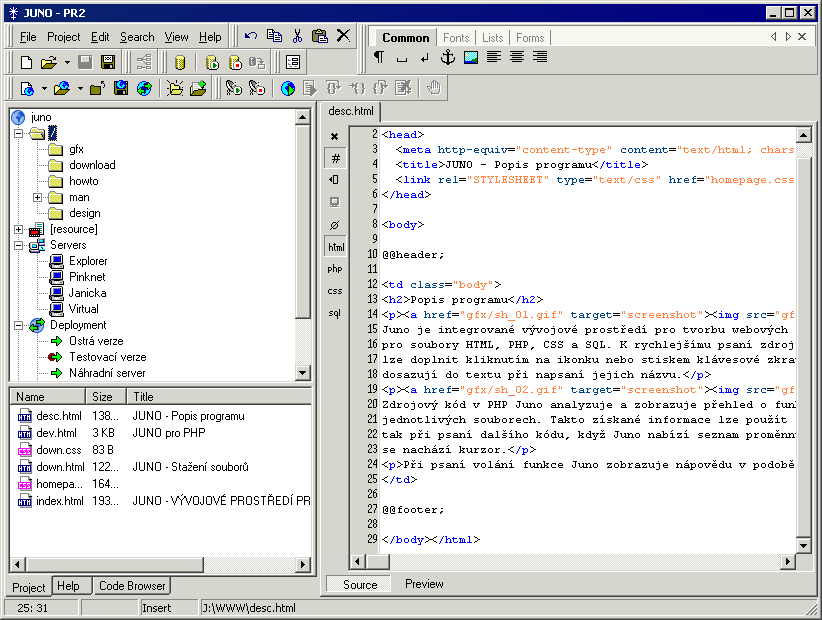Click the editor scroll-down arrow button
The image size is (822, 620).
tap(804, 545)
